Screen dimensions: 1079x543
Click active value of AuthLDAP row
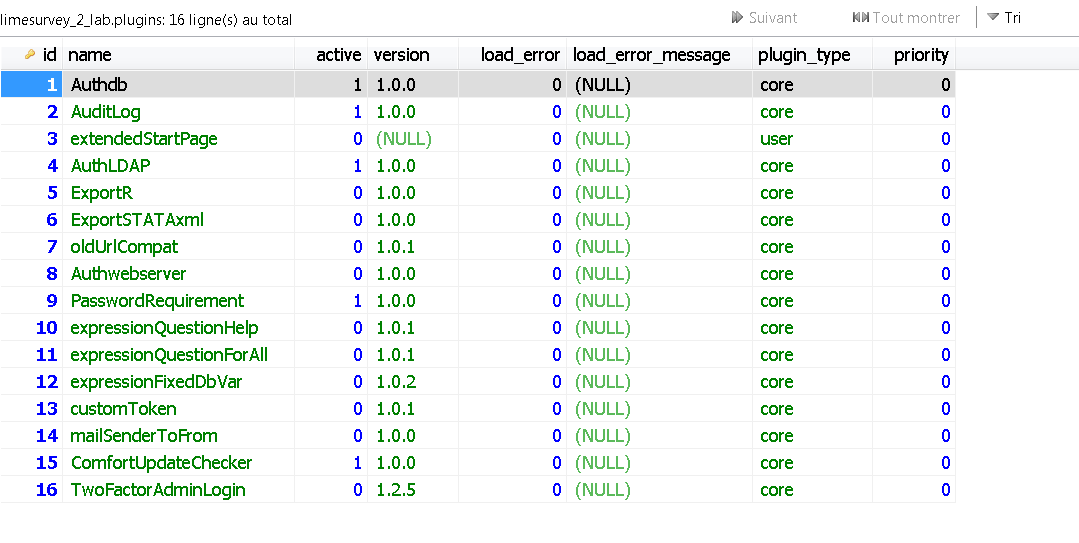357,166
